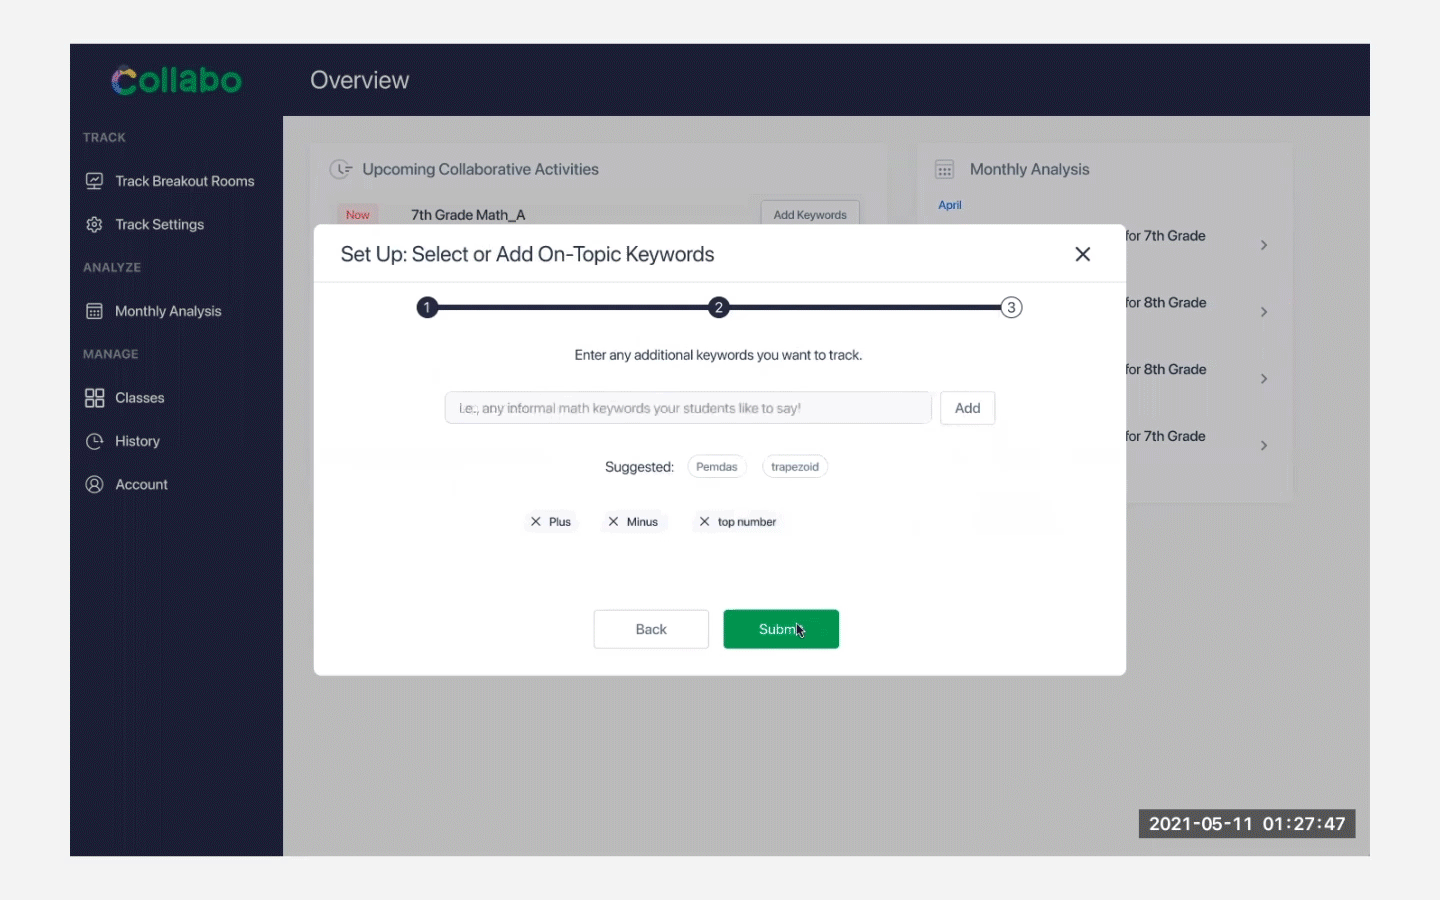Click the Upcoming Collaborative Activities clock icon
The image size is (1440, 900).
tap(341, 169)
